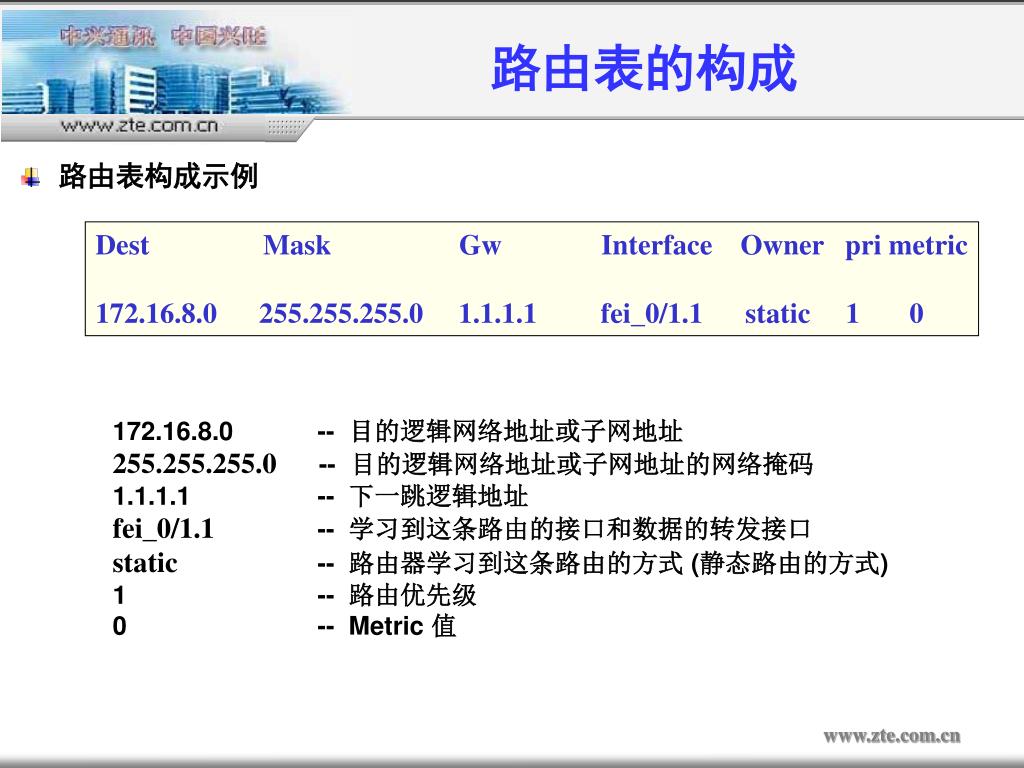Select the heading 路由表构成示例

159,176
